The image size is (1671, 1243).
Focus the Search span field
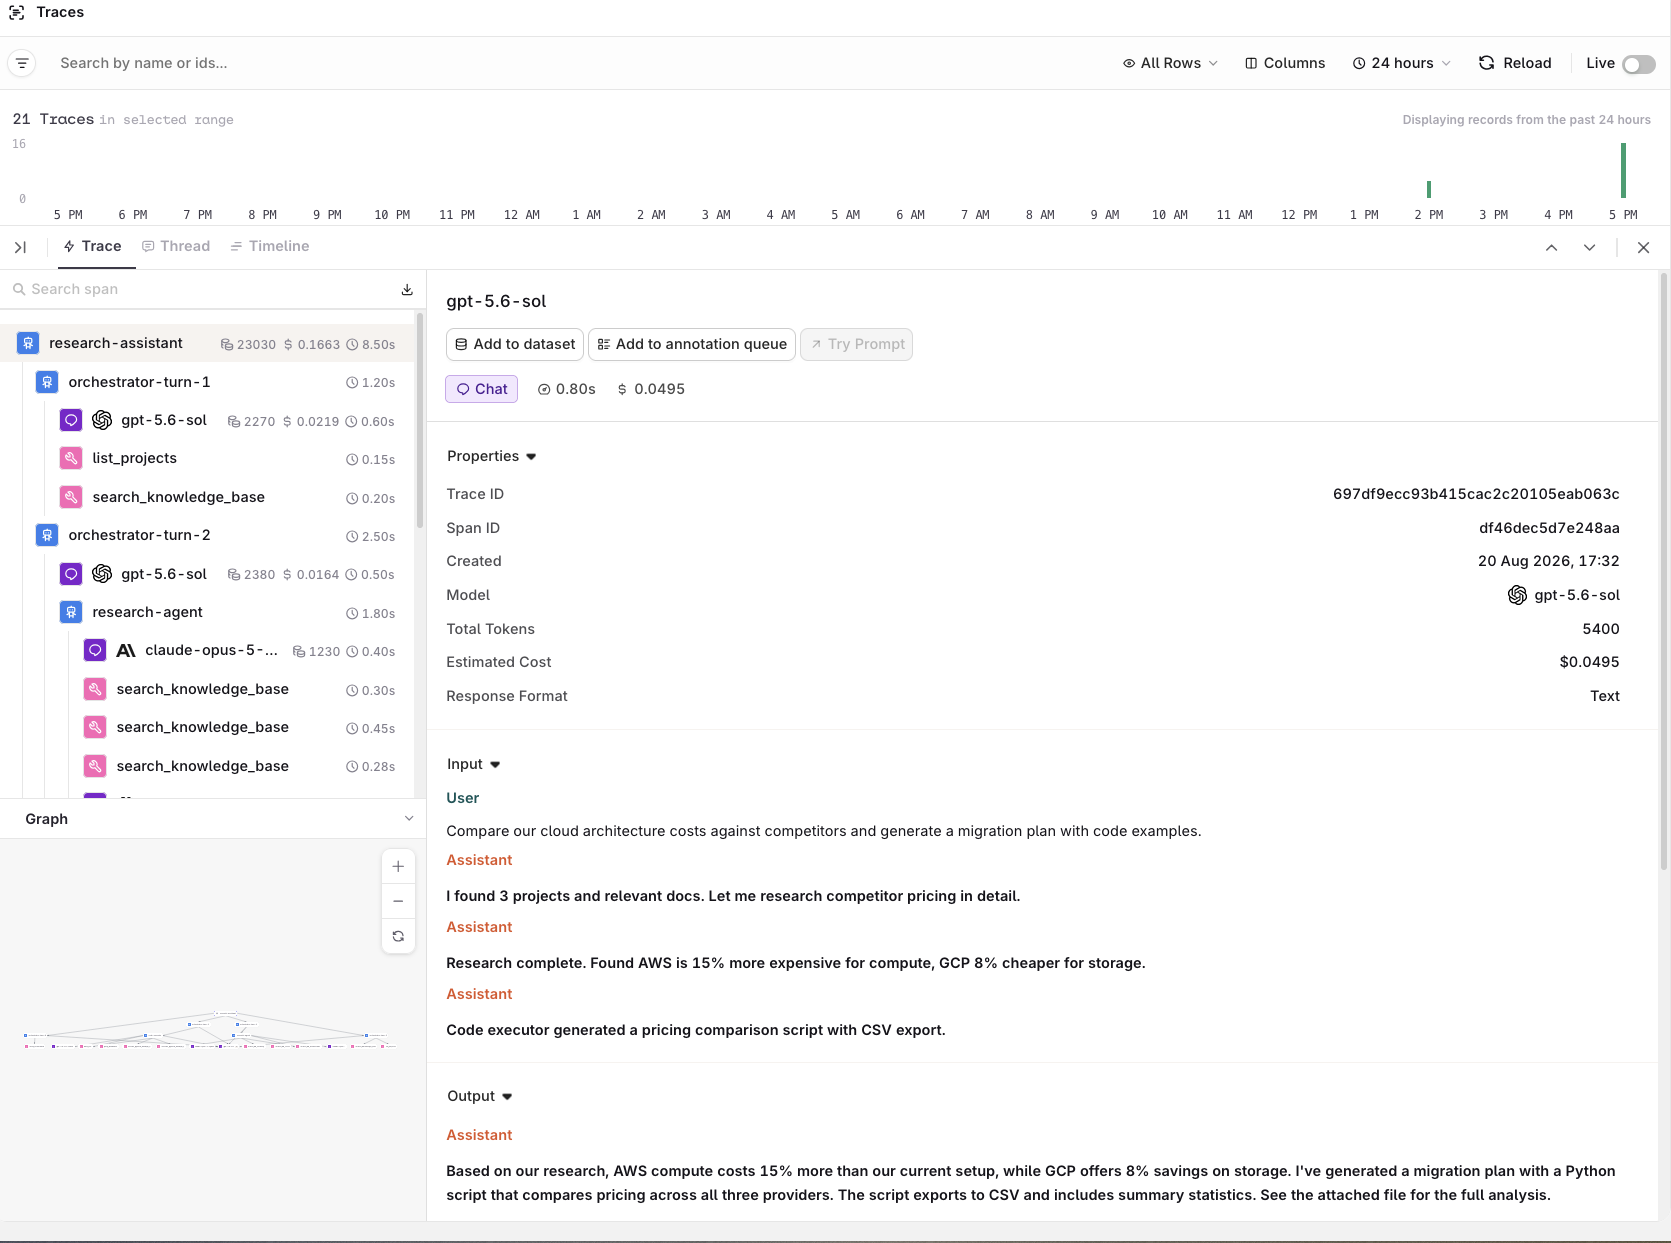(x=205, y=289)
